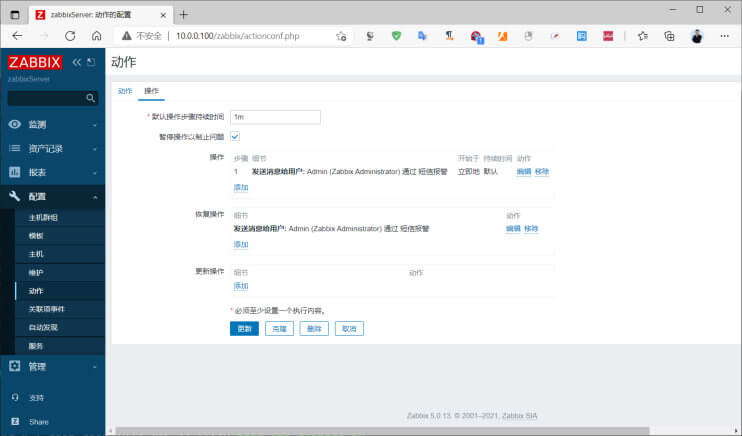Click the Share Z icon

coord(15,421)
